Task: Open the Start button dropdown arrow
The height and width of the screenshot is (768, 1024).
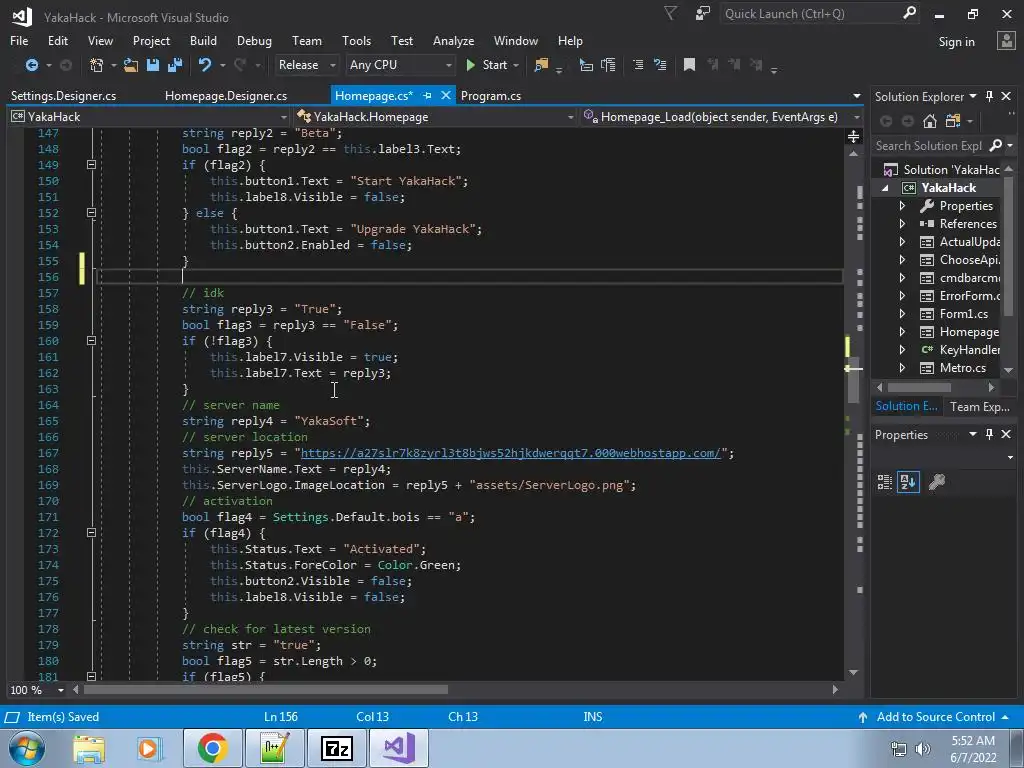Action: coord(516,65)
